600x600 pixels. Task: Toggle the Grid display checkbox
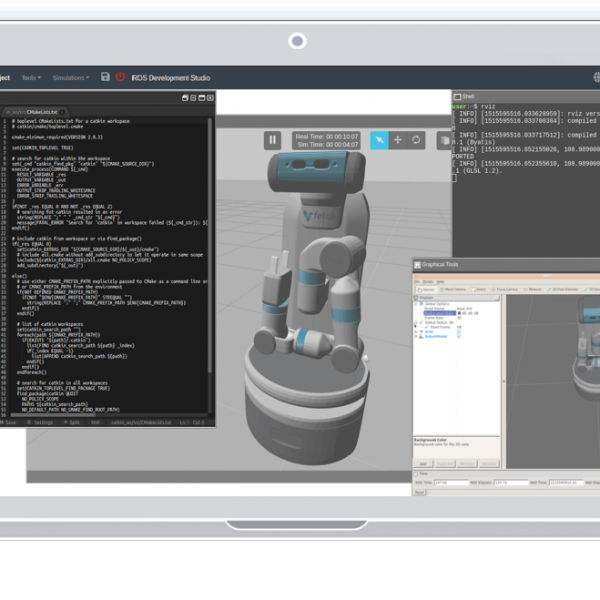[x=459, y=331]
